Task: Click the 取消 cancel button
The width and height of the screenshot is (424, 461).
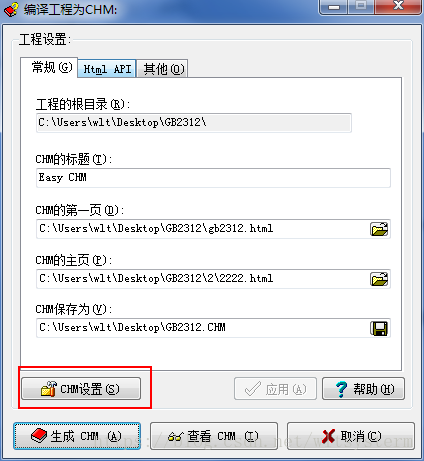Action: (x=351, y=436)
